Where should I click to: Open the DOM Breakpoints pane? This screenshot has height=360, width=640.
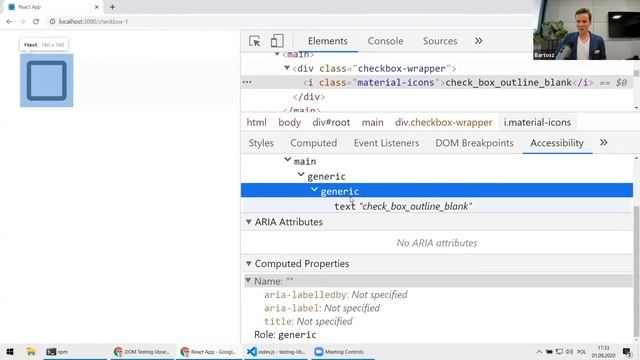coord(474,143)
